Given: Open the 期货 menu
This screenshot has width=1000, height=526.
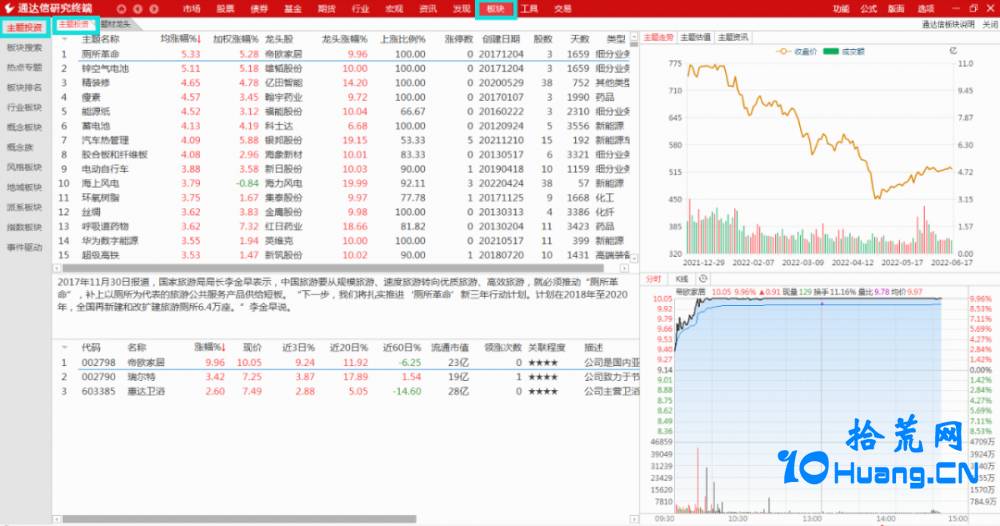Looking at the screenshot, I should (x=327, y=9).
